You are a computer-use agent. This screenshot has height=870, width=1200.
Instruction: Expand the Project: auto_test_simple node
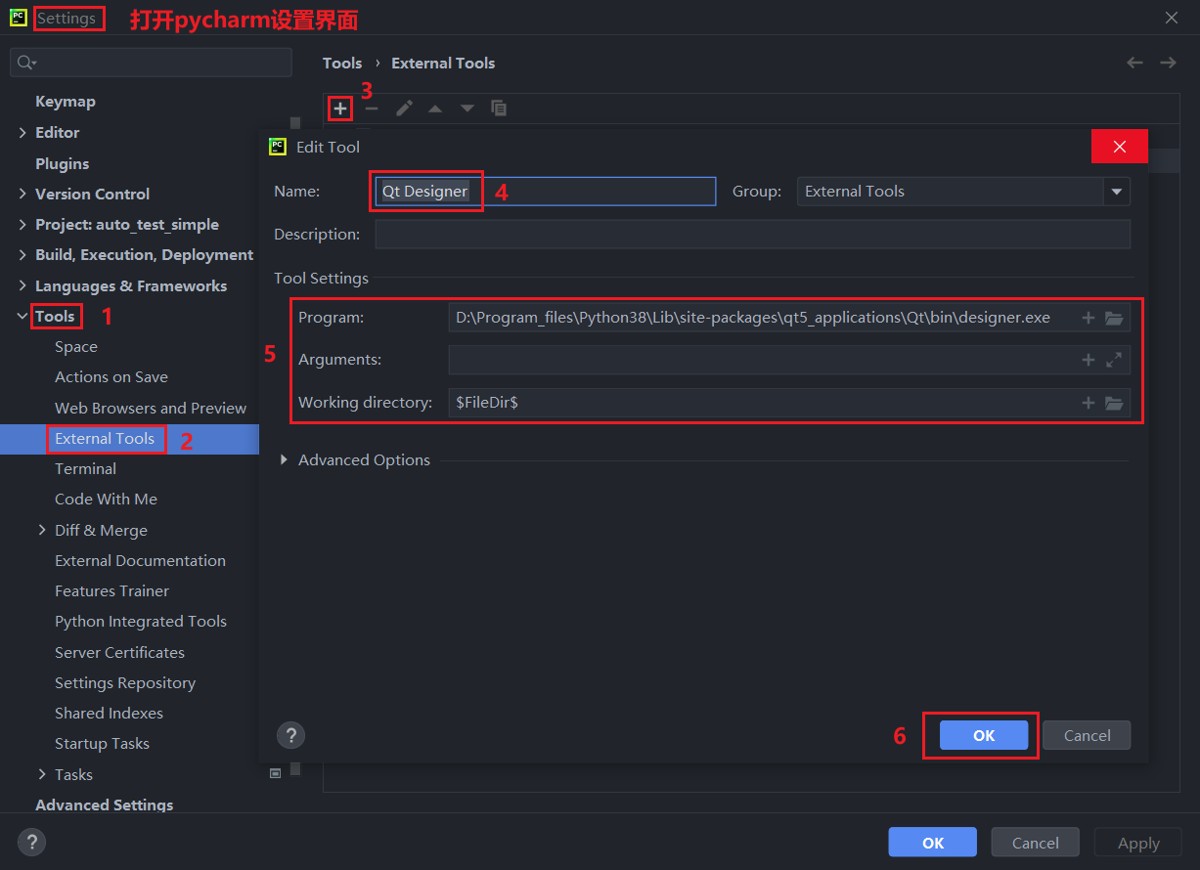click(23, 225)
